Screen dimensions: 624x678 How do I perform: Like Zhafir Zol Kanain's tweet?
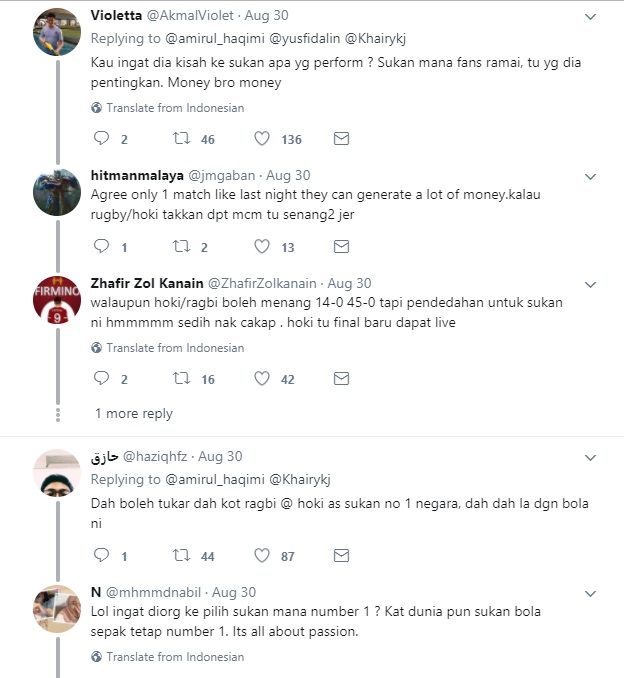tap(263, 379)
